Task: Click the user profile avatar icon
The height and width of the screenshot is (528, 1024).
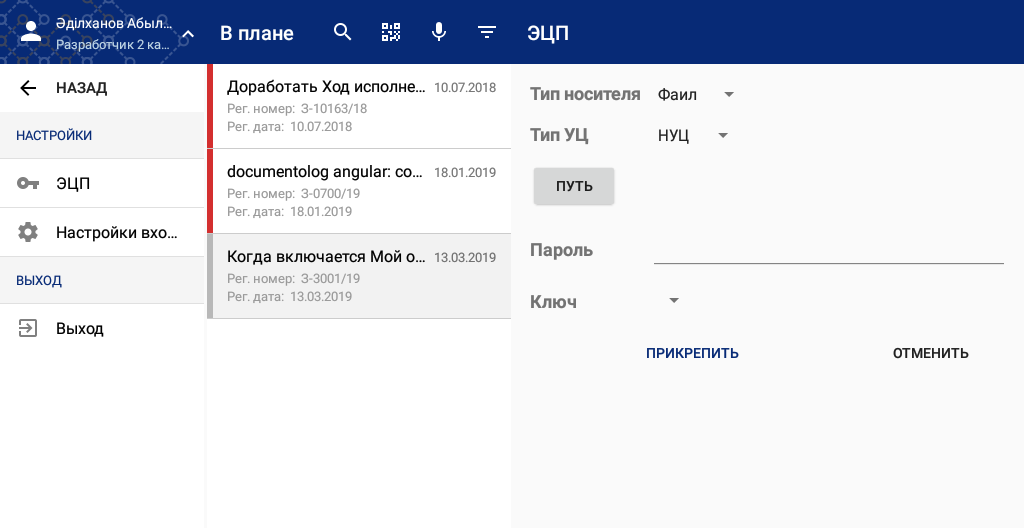Action: coord(31,31)
